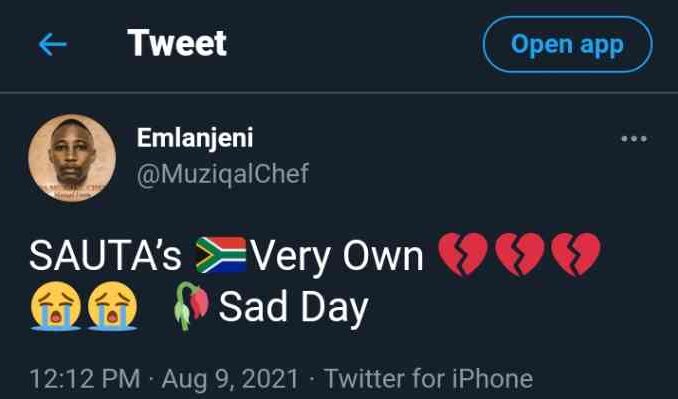Open the Twitter for iPhone source link
678x399 pixels.
coord(429,379)
